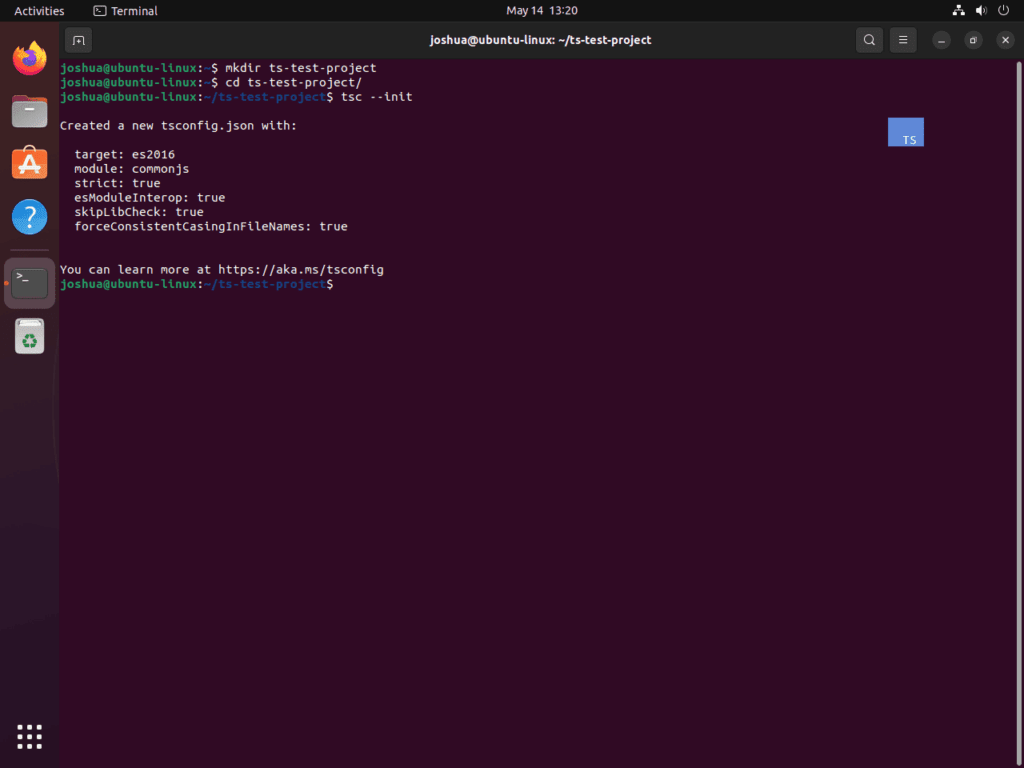Screen dimensions: 1024x768
Task: Click the volume icon in the top bar
Action: click(980, 10)
